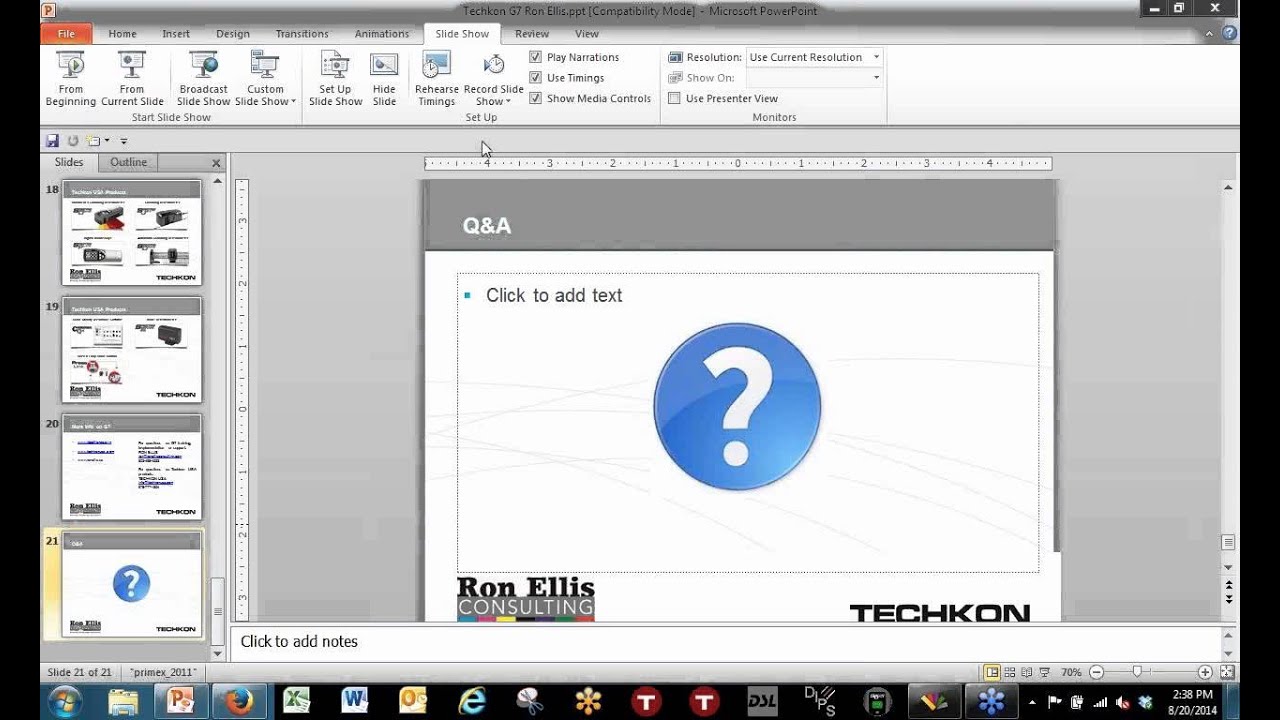
Task: Click the Windows Start orb
Action: 65,700
